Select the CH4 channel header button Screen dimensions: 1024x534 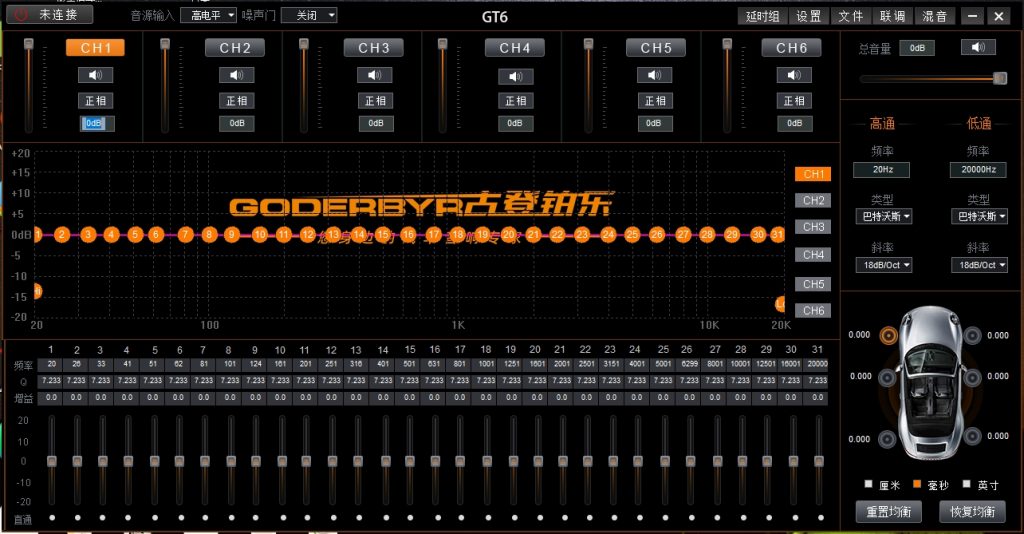coord(515,48)
